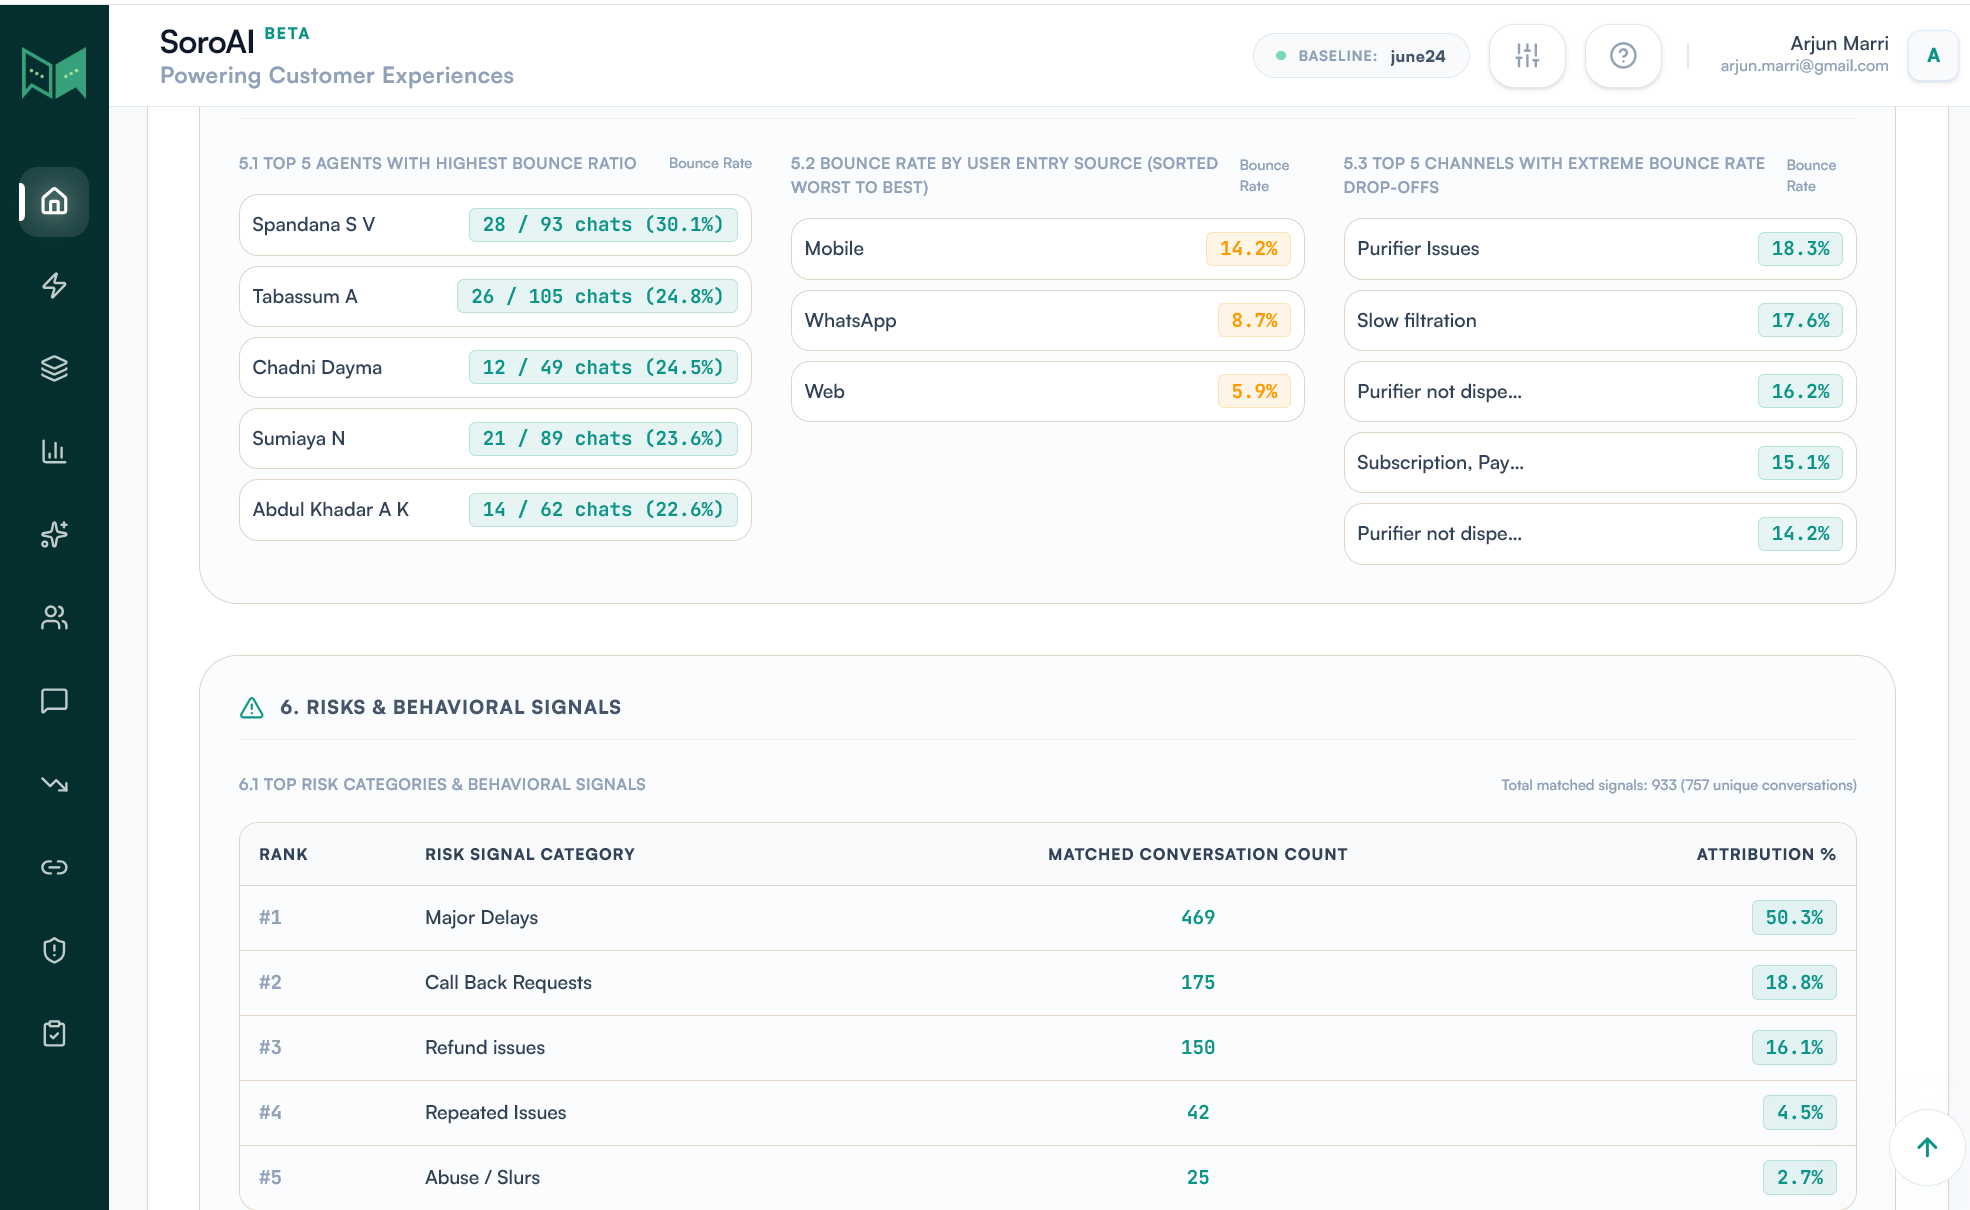
Task: Click the Abuse / Slurs risk row
Action: click(x=1048, y=1177)
